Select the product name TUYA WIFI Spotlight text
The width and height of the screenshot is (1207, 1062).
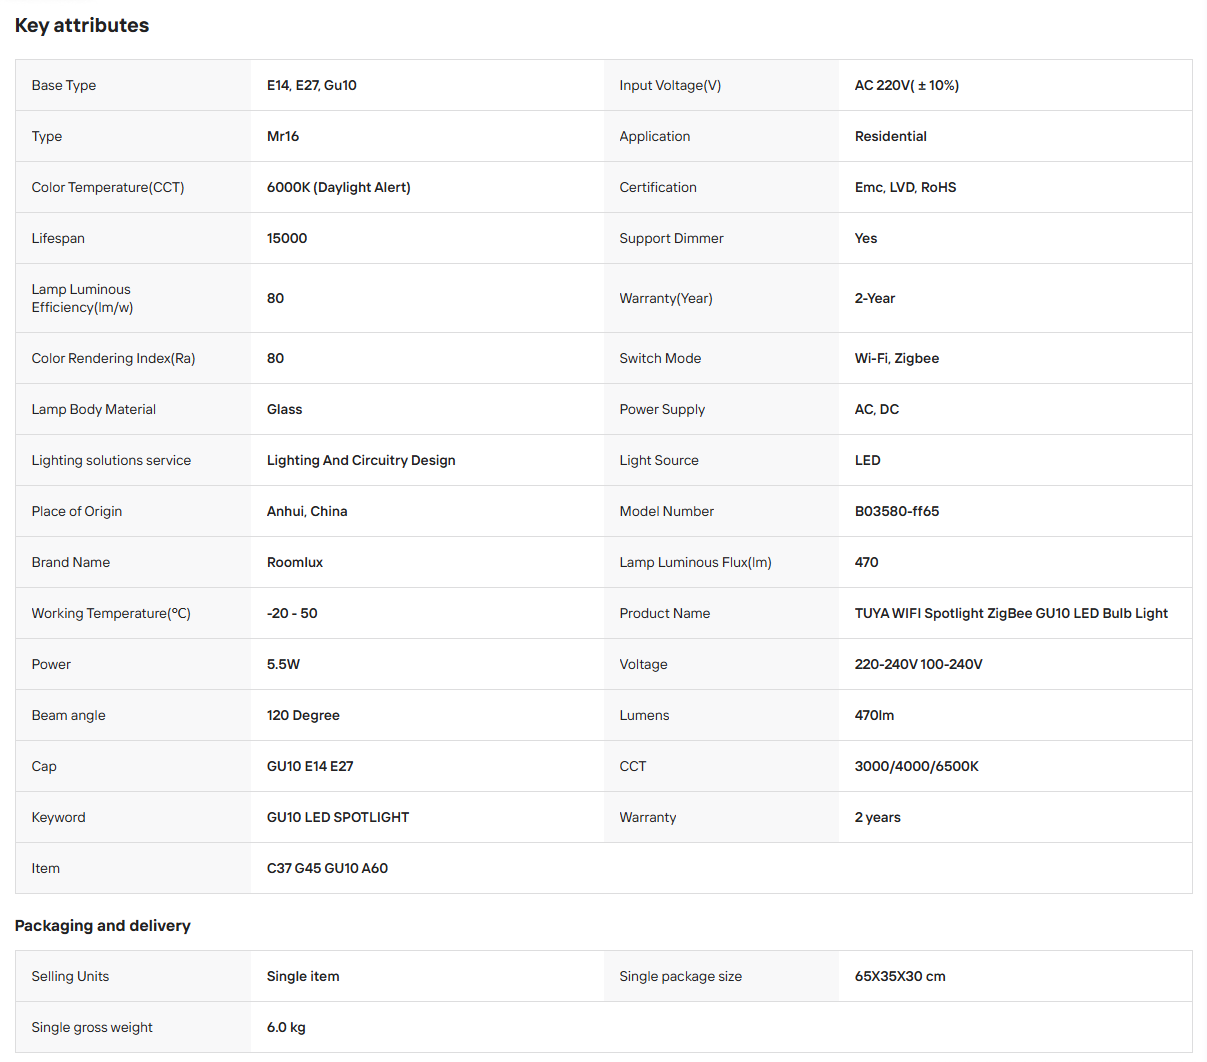(919, 613)
